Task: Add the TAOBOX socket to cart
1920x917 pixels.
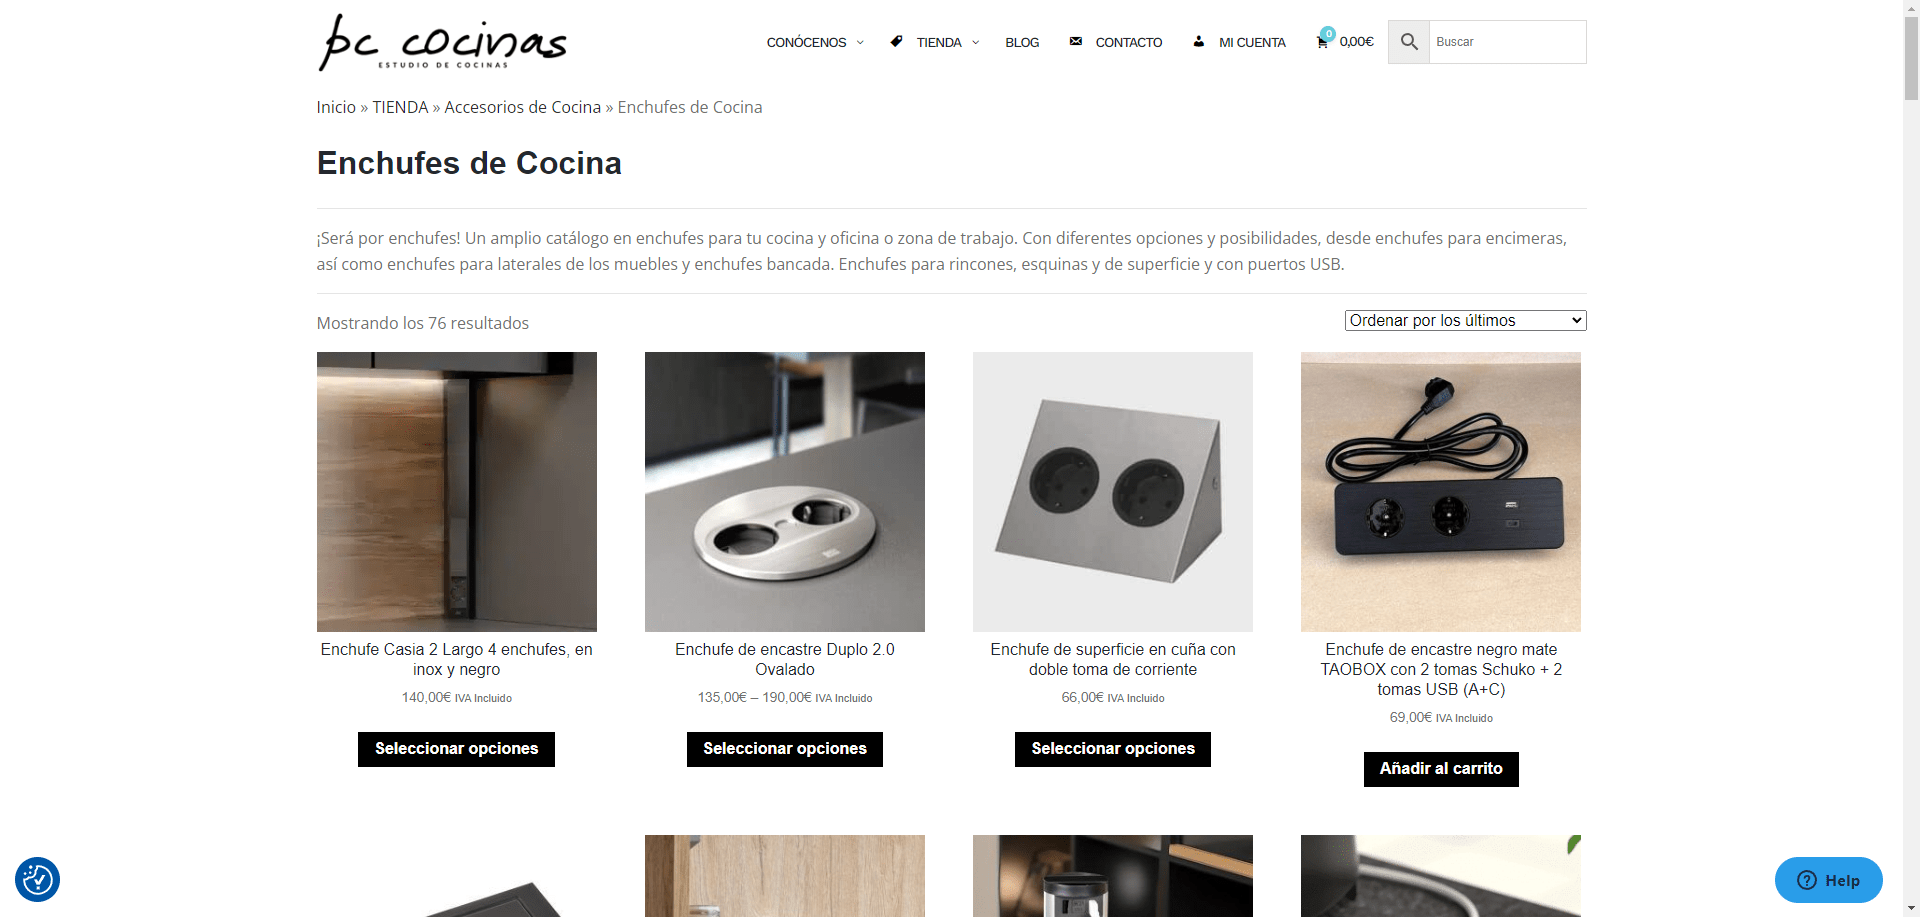Action: click(x=1441, y=769)
